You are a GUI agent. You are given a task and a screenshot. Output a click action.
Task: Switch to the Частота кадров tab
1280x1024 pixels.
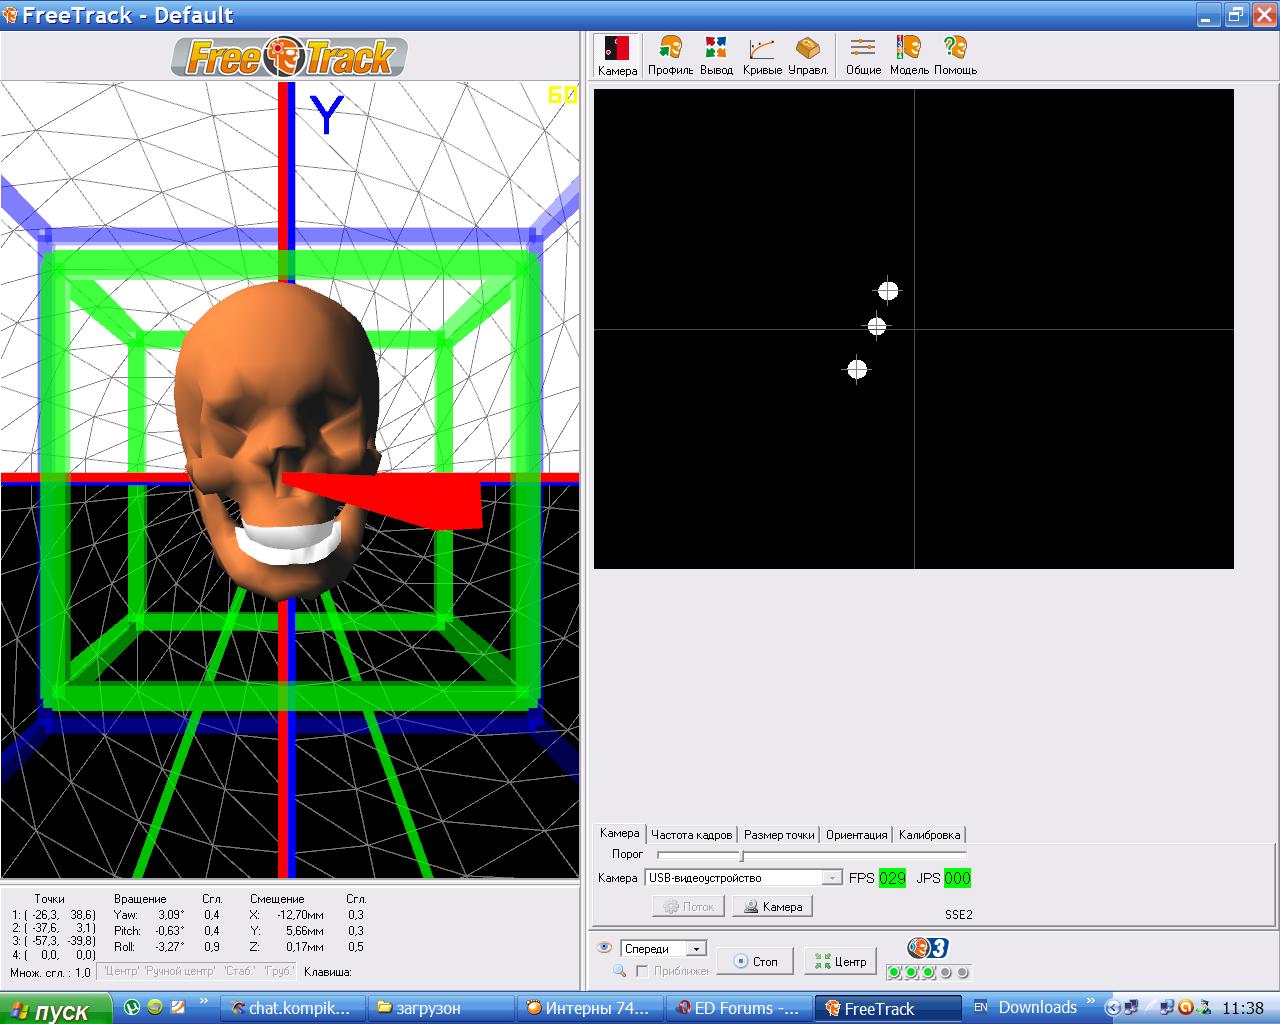click(692, 835)
